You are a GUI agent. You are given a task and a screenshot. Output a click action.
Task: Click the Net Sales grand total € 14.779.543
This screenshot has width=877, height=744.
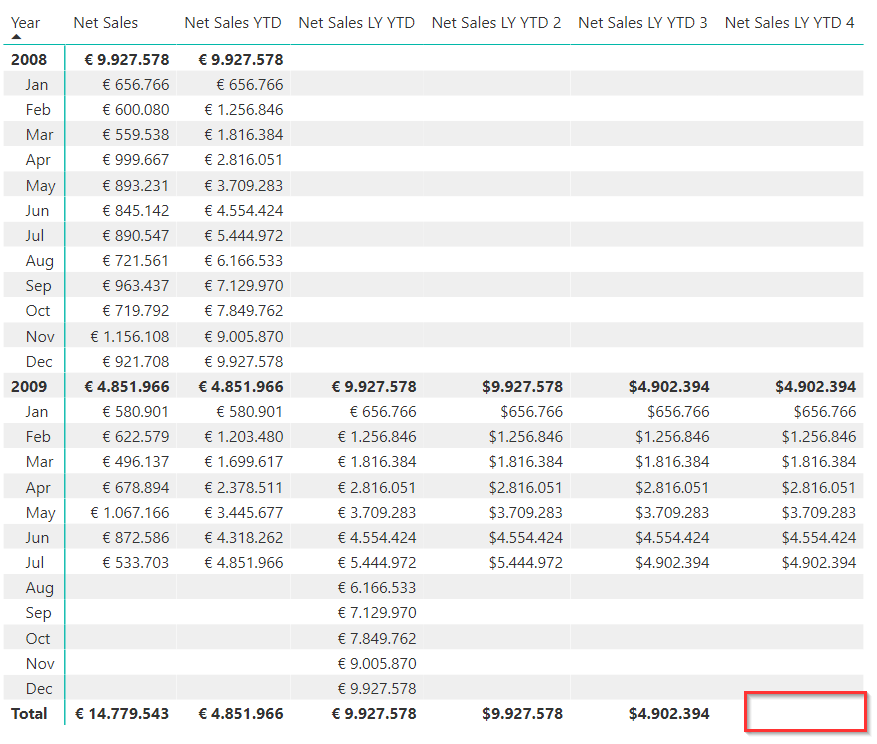(122, 714)
